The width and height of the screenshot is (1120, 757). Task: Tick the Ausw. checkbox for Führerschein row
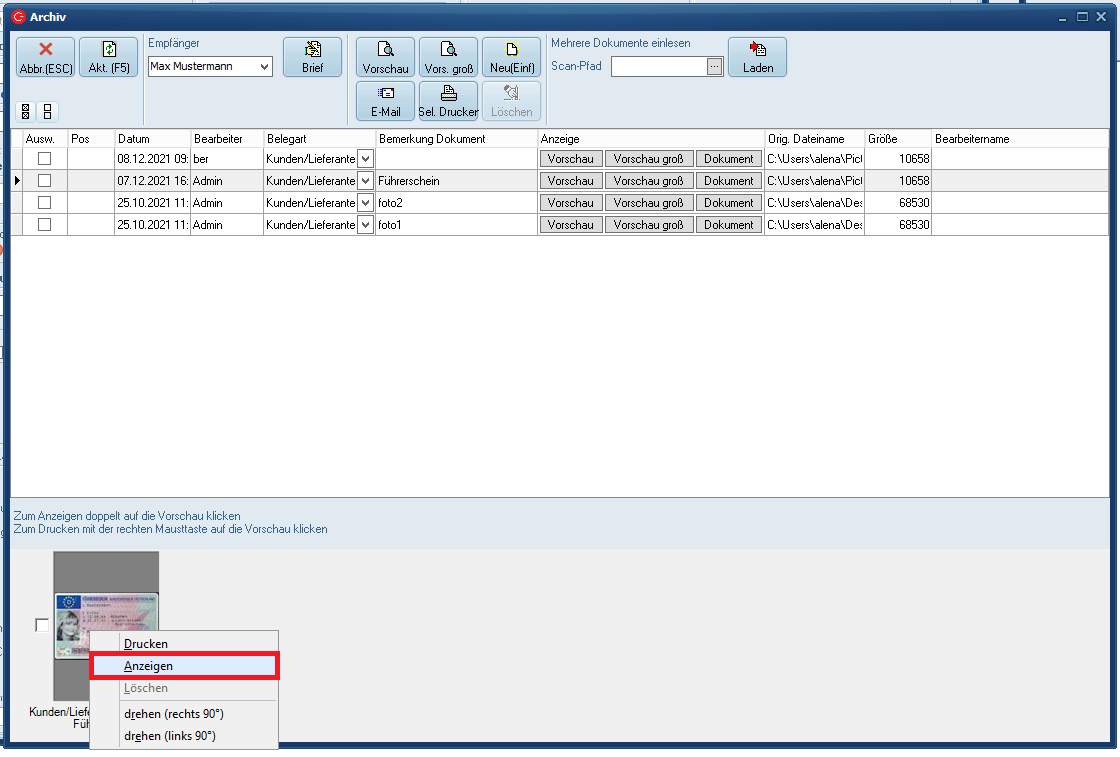coord(44,181)
